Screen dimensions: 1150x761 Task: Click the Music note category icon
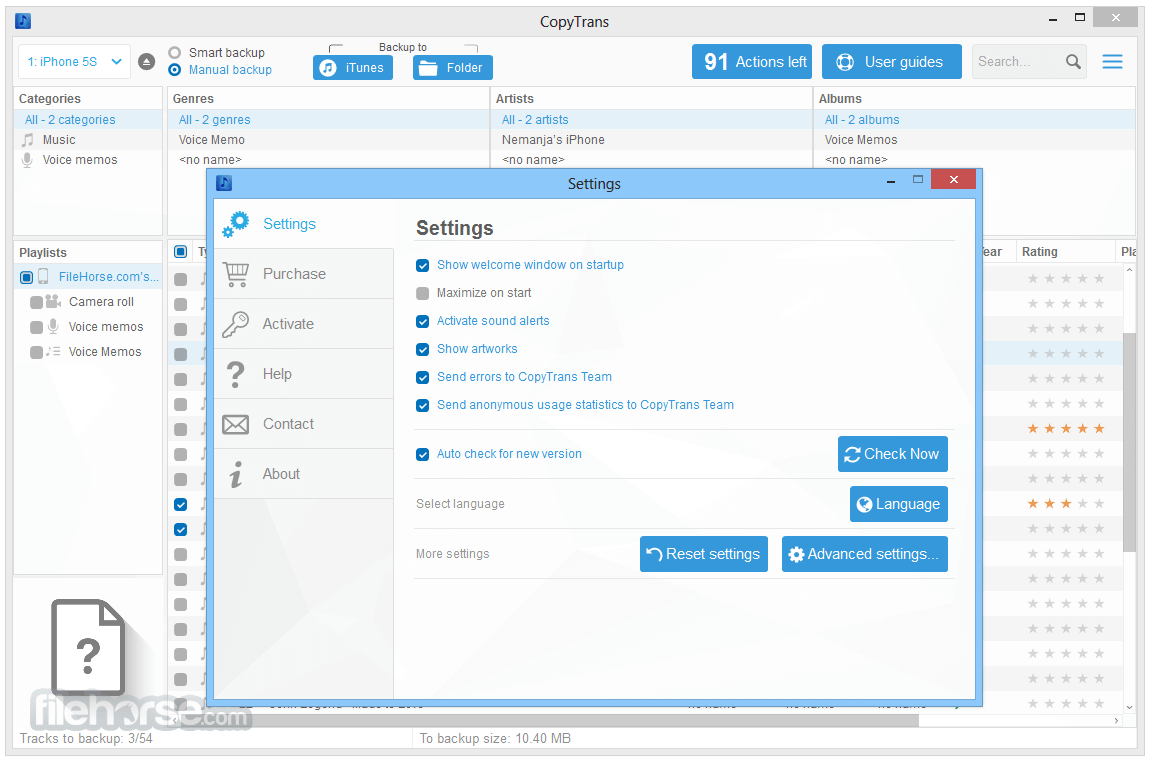tap(28, 139)
